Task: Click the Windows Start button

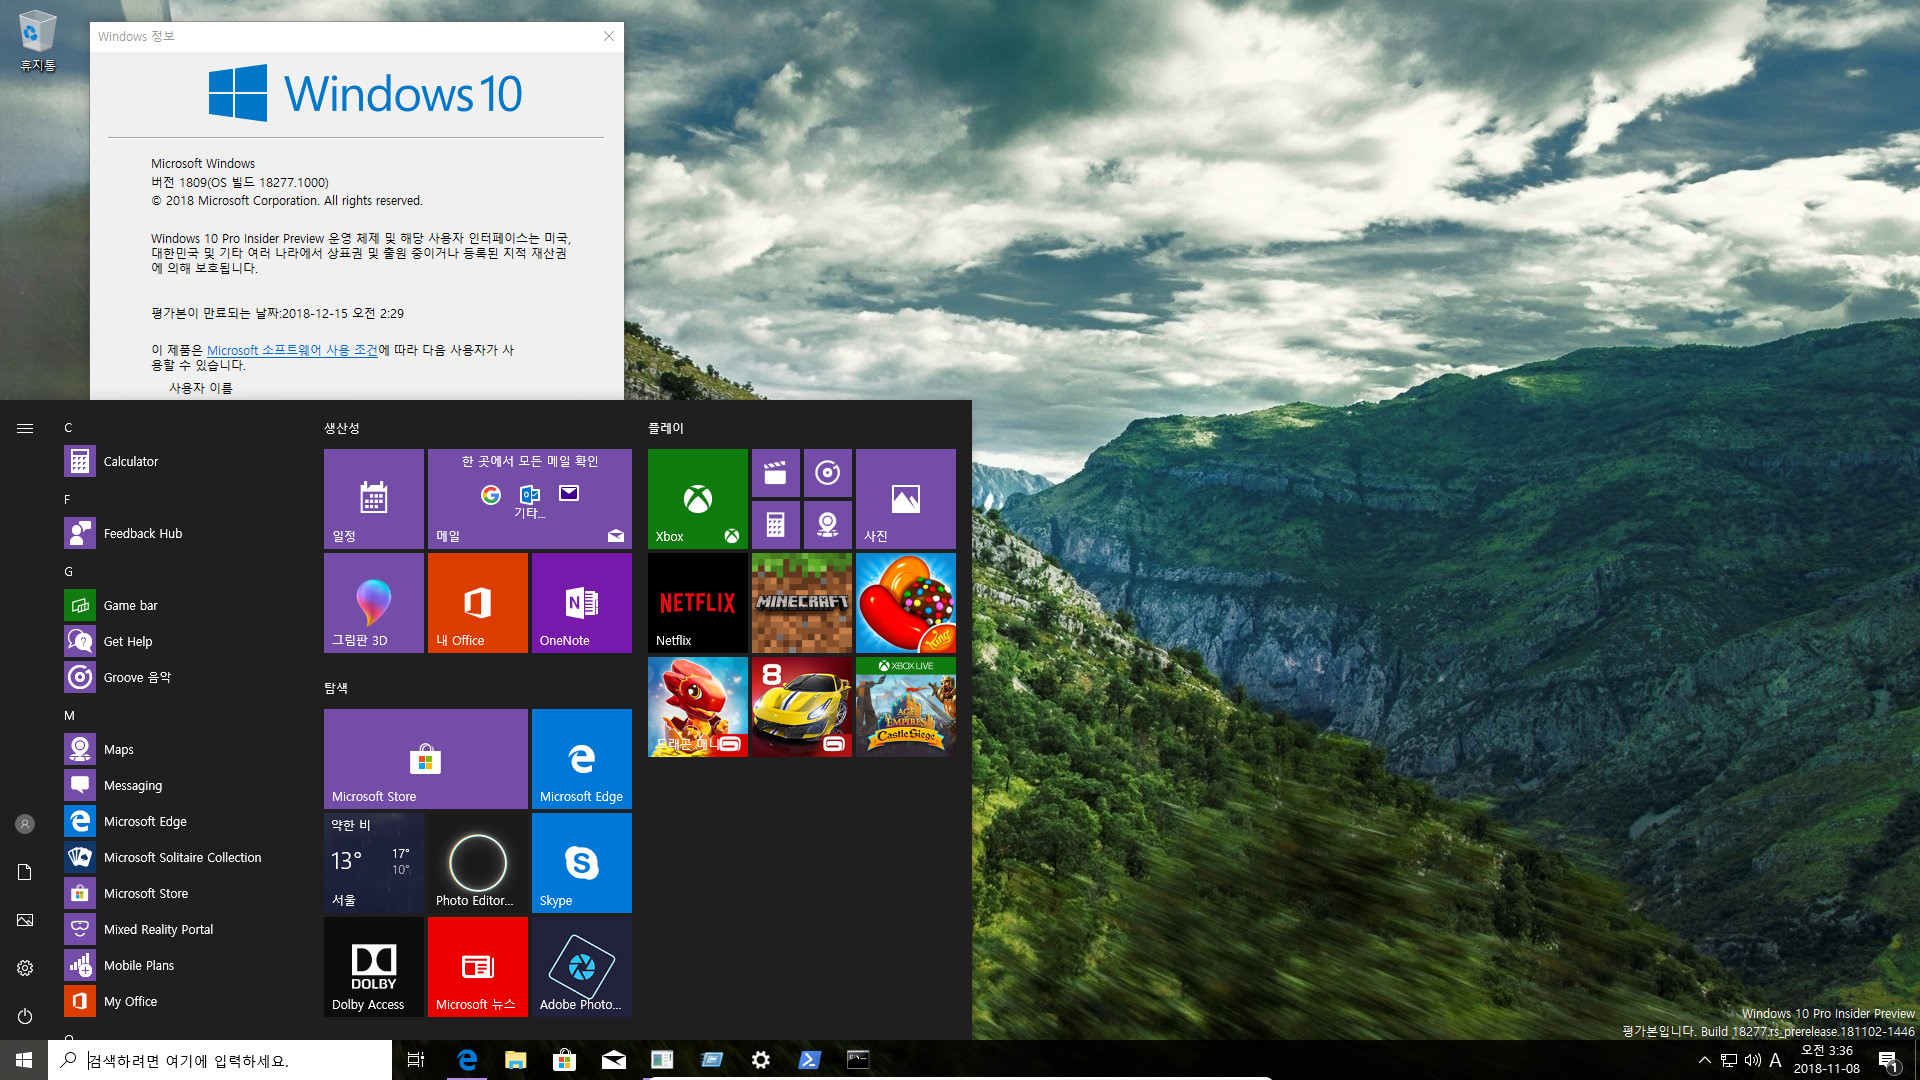Action: click(24, 1060)
